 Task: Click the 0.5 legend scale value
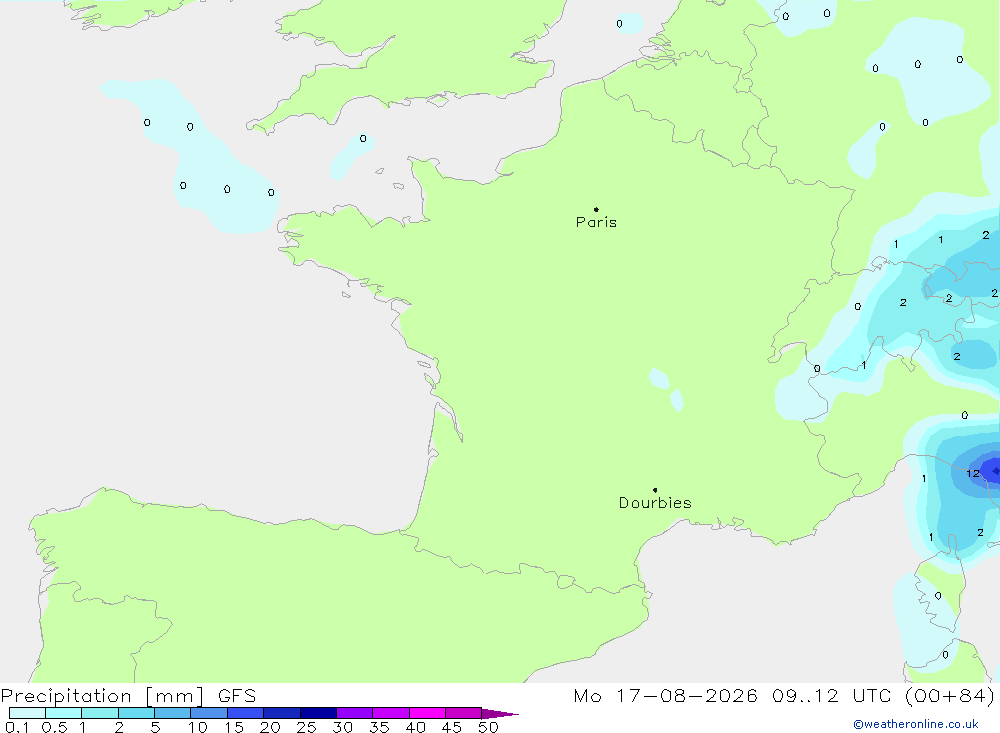pos(55,727)
